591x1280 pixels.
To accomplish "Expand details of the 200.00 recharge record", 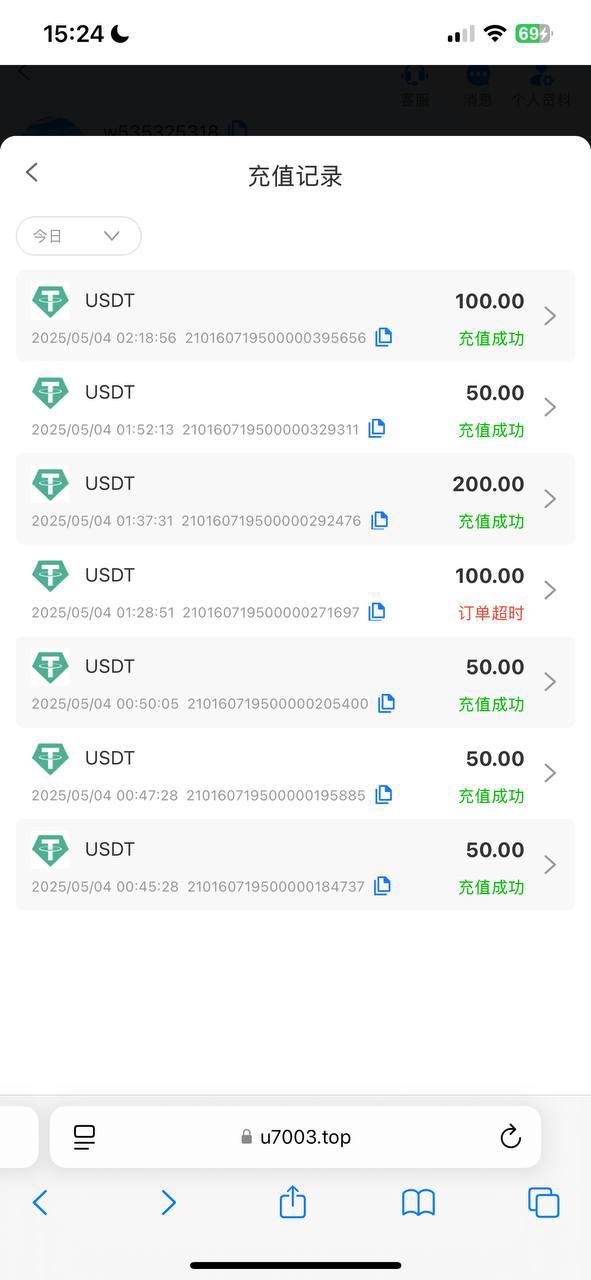I will tap(549, 498).
